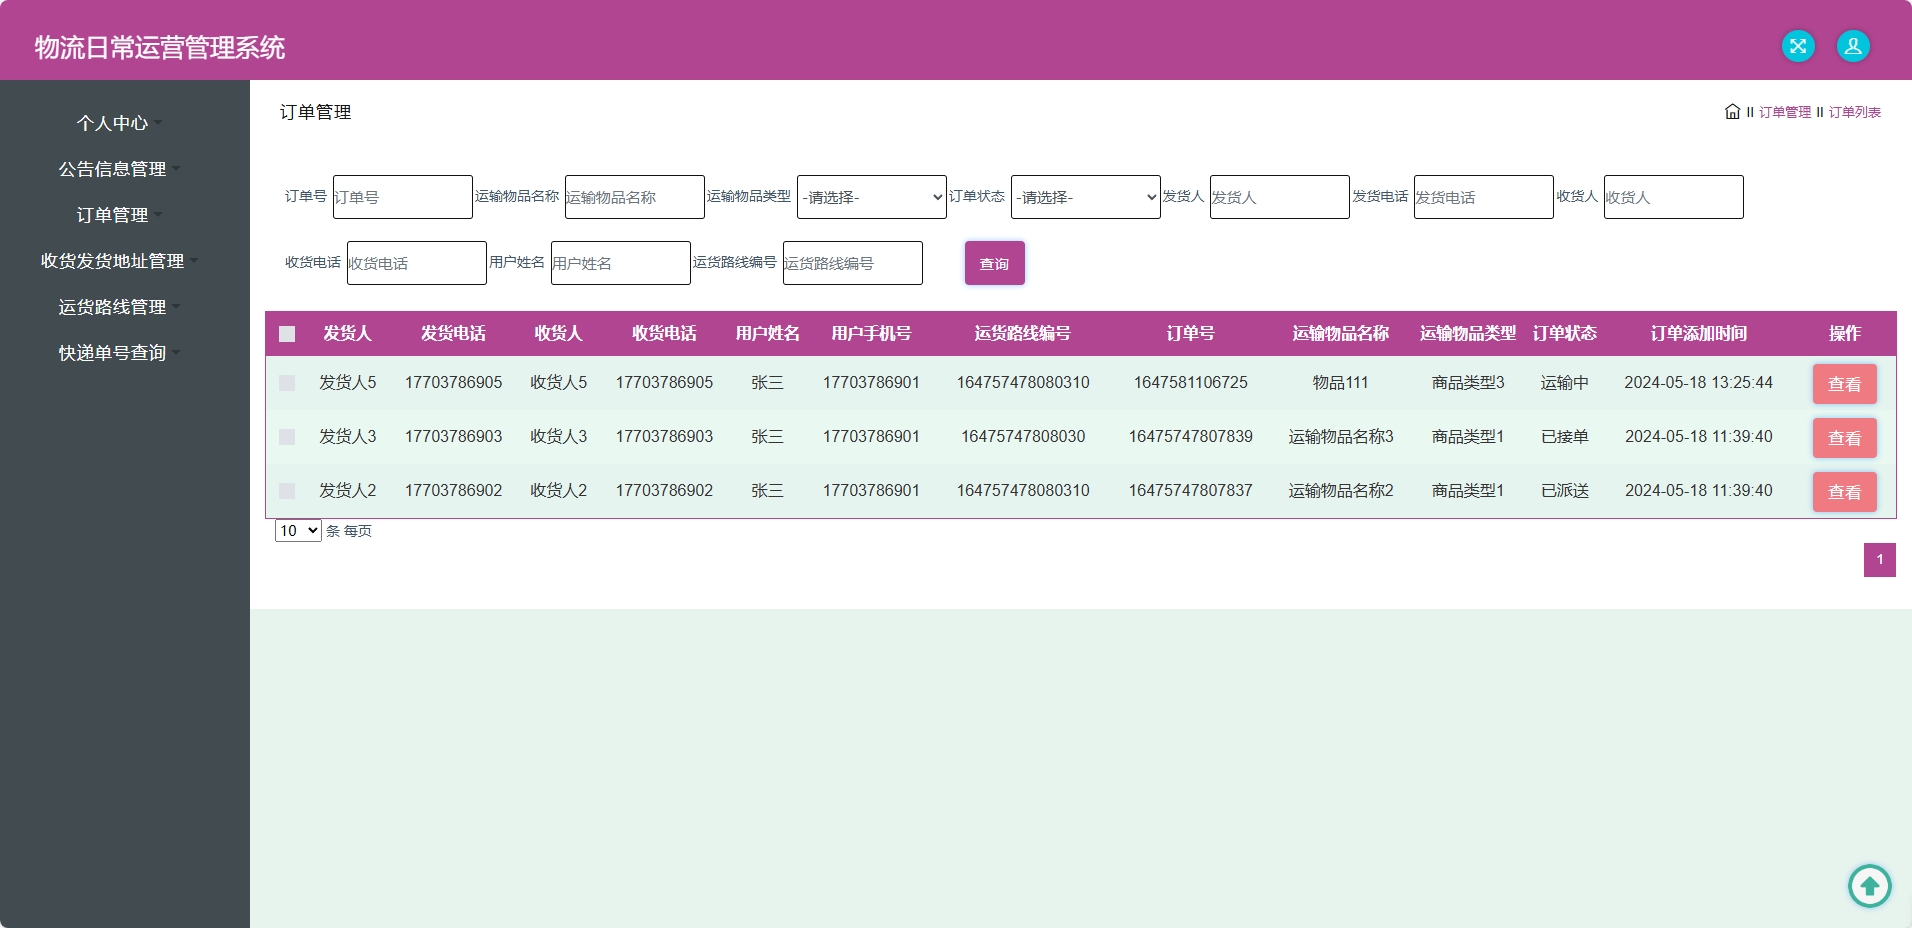Image resolution: width=1912 pixels, height=928 pixels.
Task: Open the 运输物品类型 dropdown
Action: pyautogui.click(x=870, y=197)
